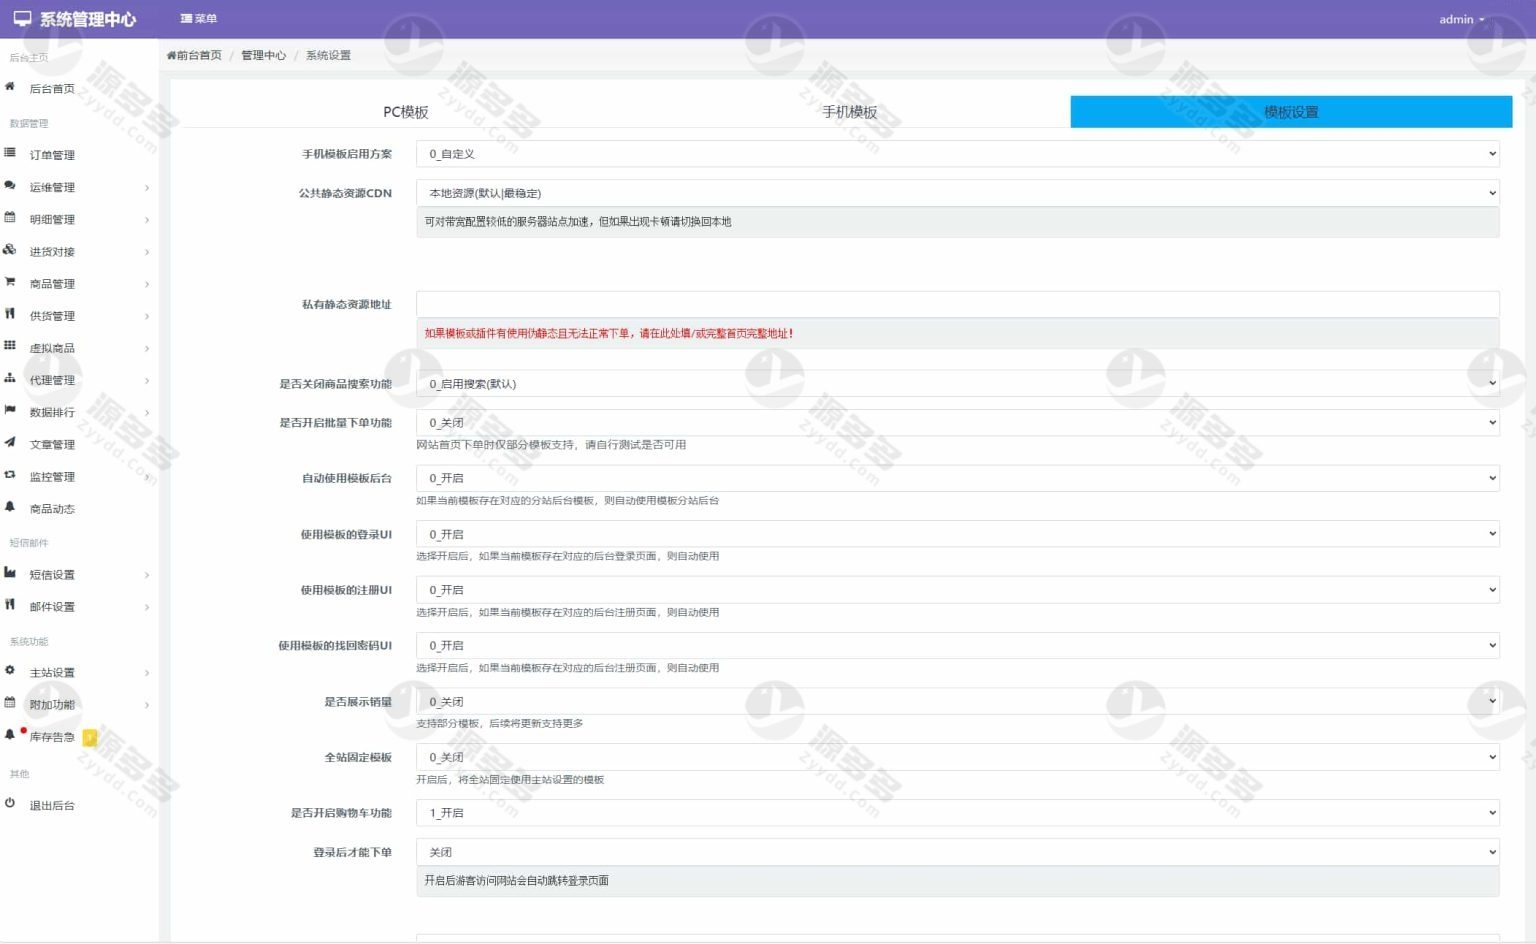Switch to the PC模板 tab
Viewport: 1536px width, 944px height.
click(x=405, y=112)
